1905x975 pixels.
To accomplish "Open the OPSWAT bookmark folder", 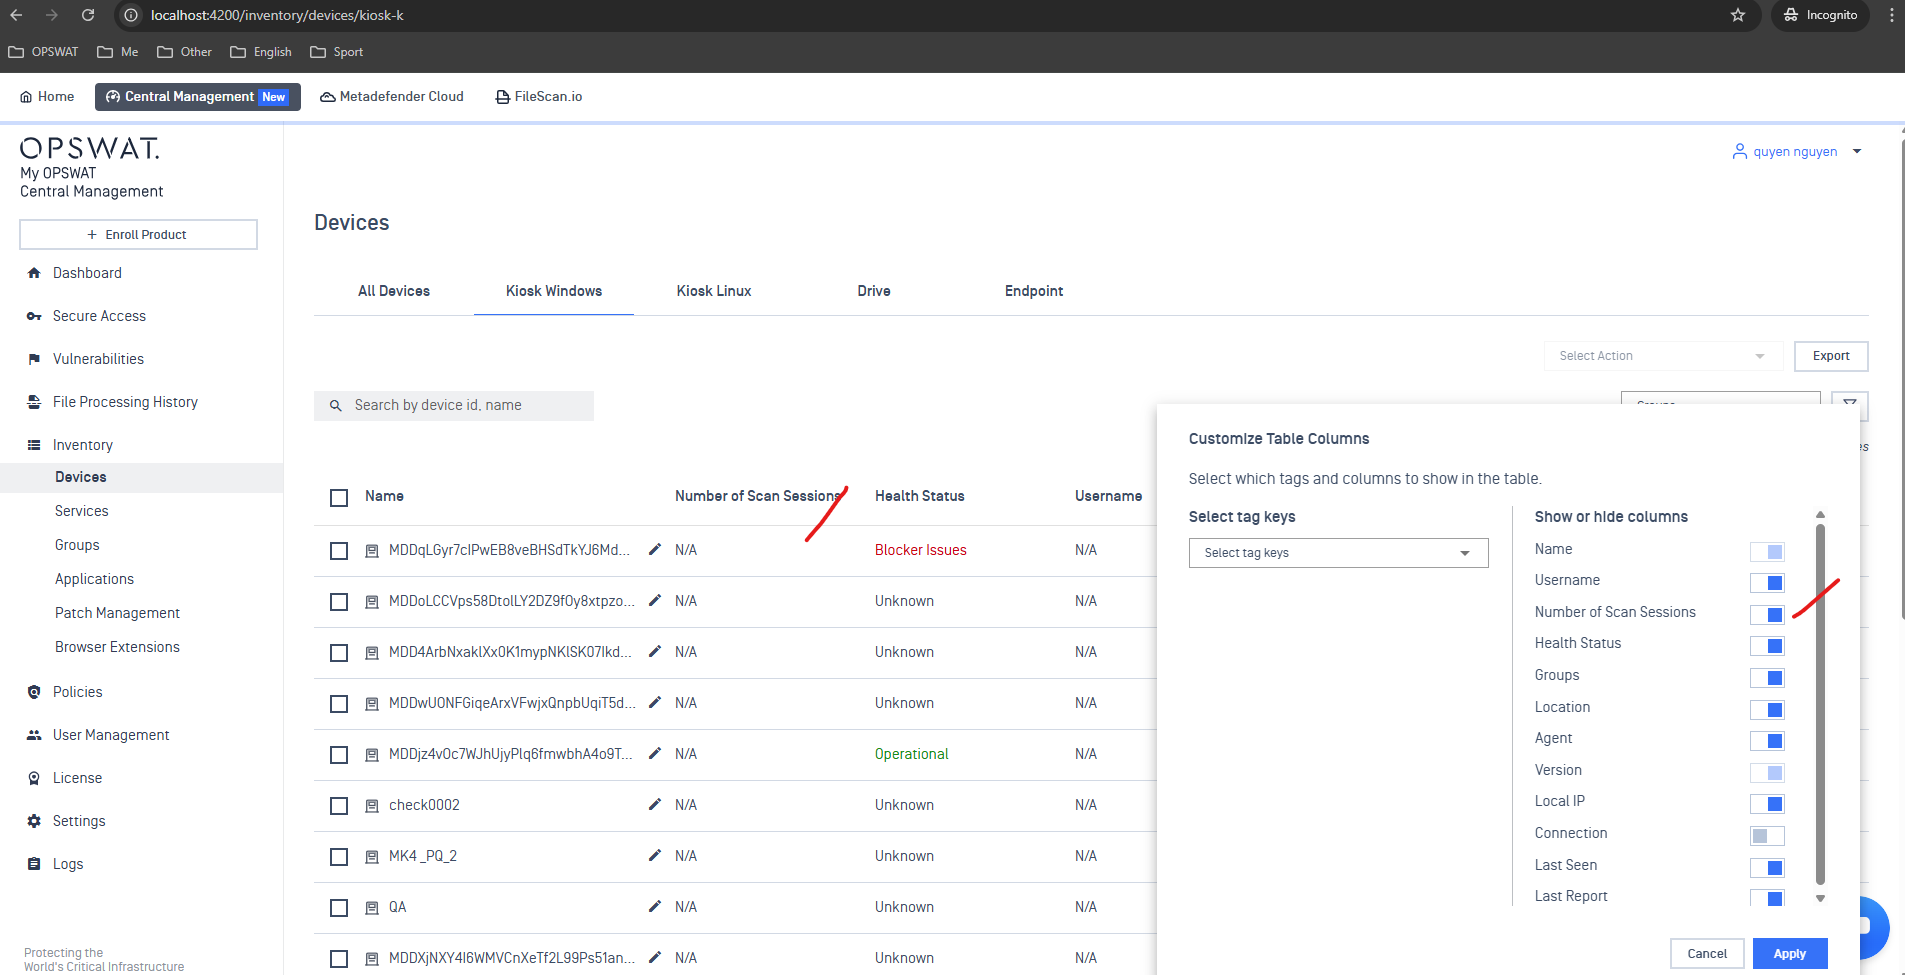I will coord(43,52).
